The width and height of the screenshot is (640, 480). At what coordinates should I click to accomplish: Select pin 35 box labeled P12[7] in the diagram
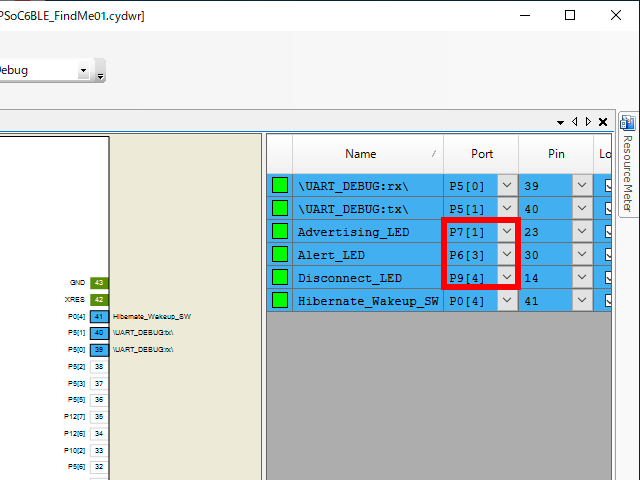(x=99, y=417)
